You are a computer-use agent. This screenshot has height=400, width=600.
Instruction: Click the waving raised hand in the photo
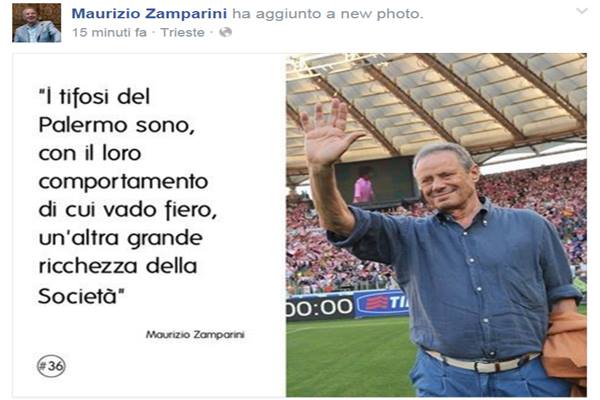pyautogui.click(x=329, y=132)
